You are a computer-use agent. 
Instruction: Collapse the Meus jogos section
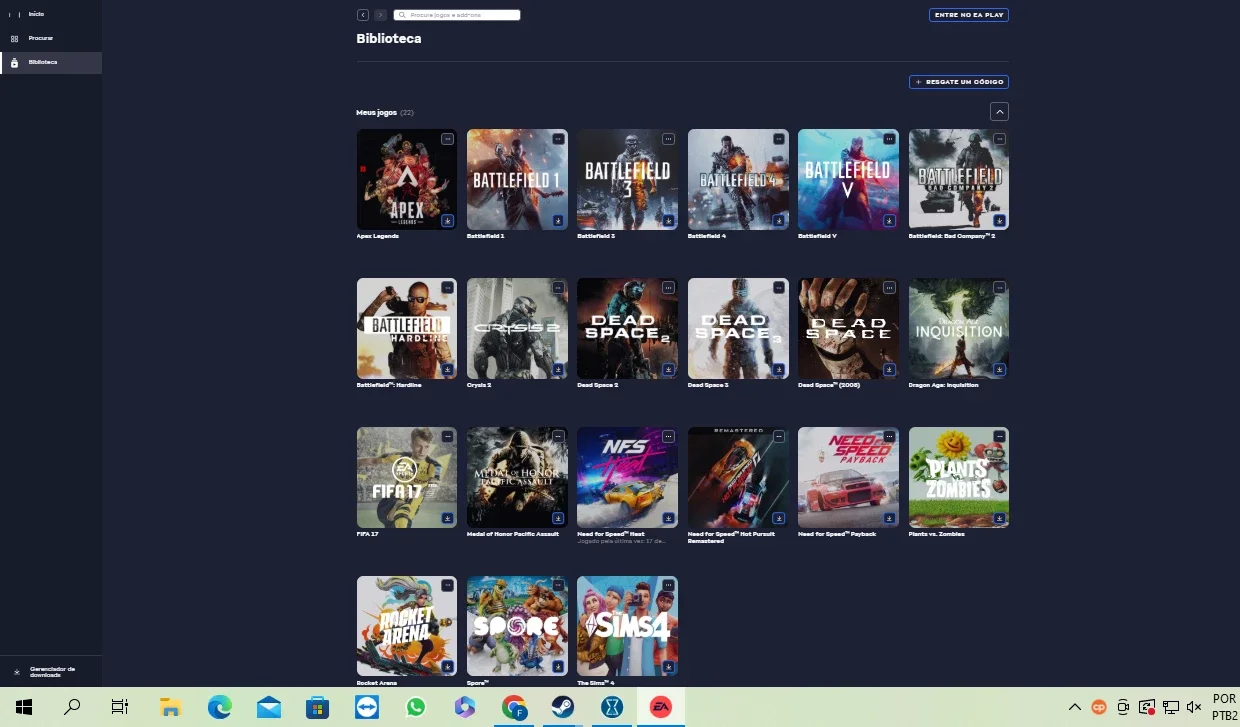click(x=999, y=112)
